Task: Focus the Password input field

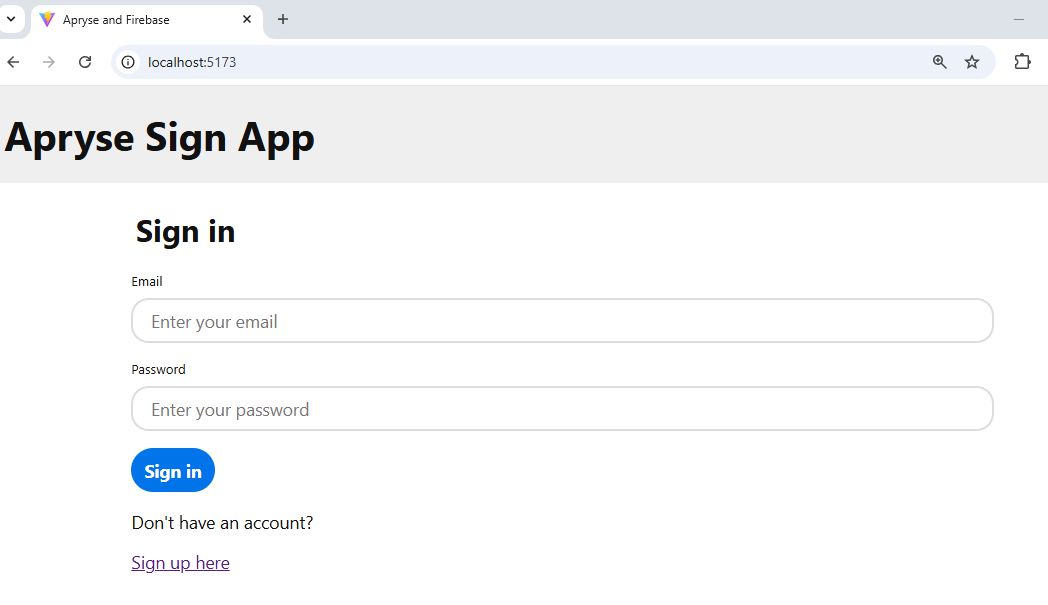Action: pyautogui.click(x=562, y=408)
